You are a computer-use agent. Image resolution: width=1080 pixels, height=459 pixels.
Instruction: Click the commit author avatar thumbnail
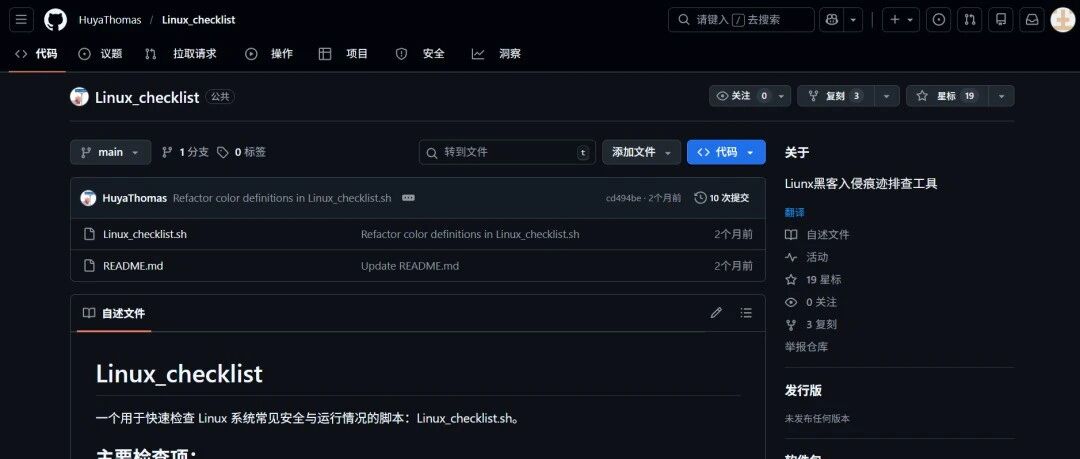[88, 198]
